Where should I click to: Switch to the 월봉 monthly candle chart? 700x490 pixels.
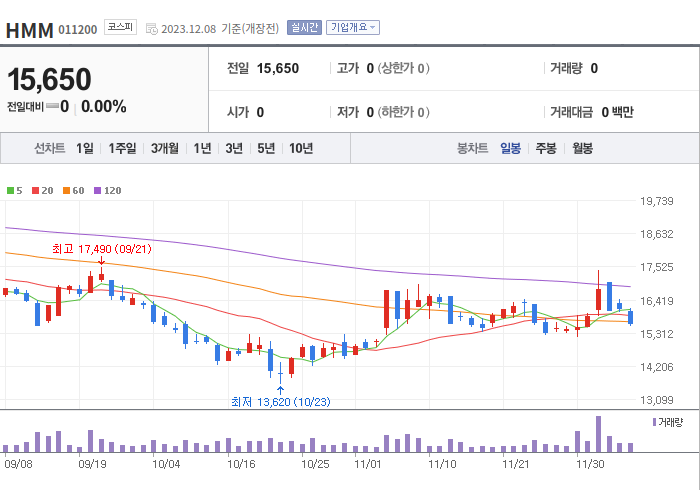[x=583, y=148]
